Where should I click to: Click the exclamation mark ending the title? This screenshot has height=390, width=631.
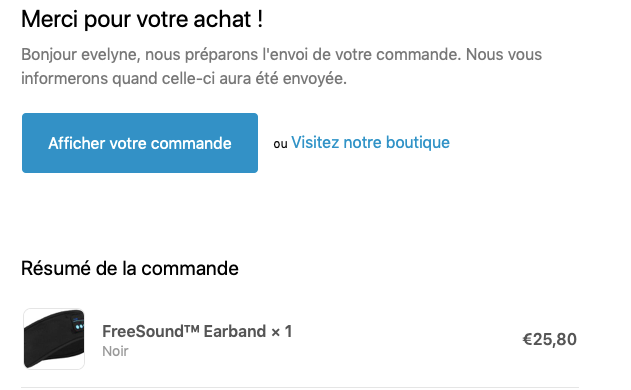point(260,19)
